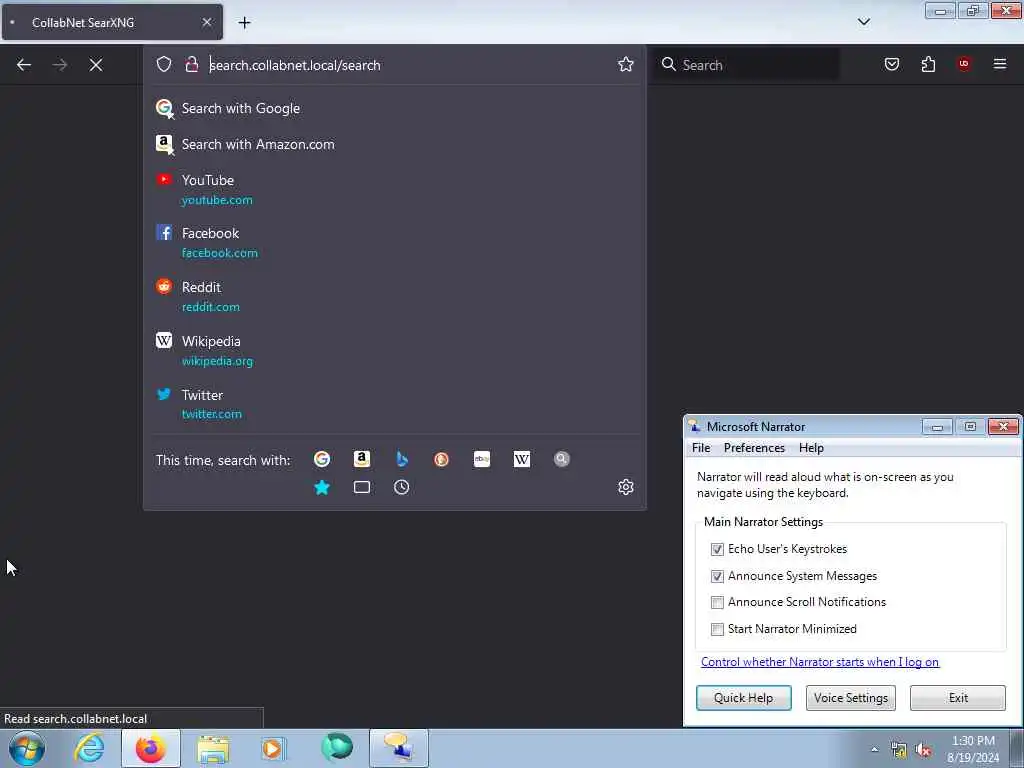
Task: Search open tabs using tab icon
Action: (362, 487)
